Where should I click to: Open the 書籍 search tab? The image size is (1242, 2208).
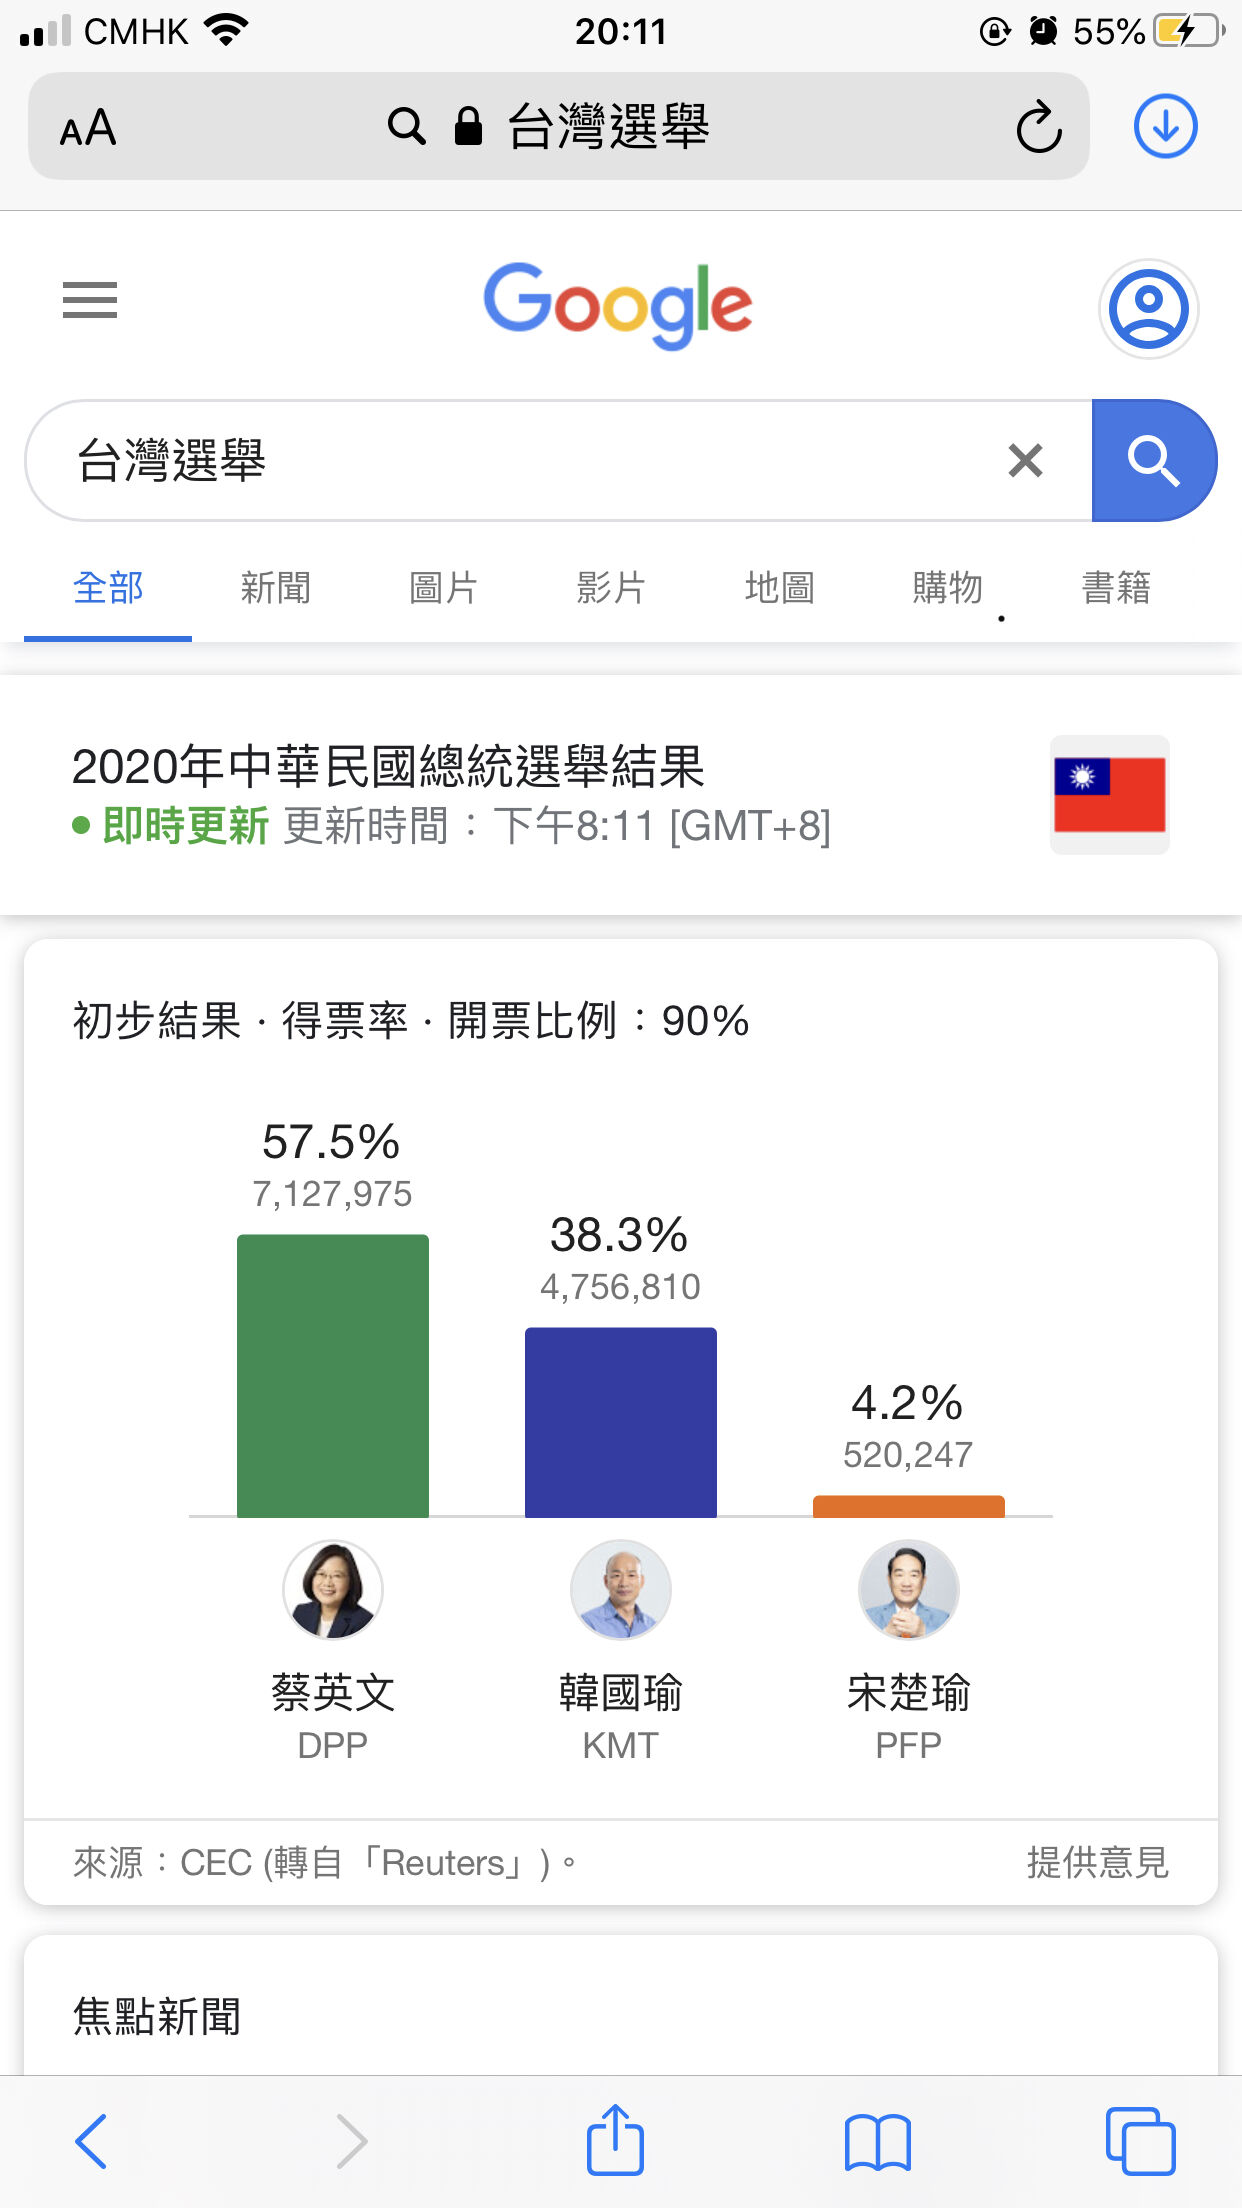point(1116,588)
